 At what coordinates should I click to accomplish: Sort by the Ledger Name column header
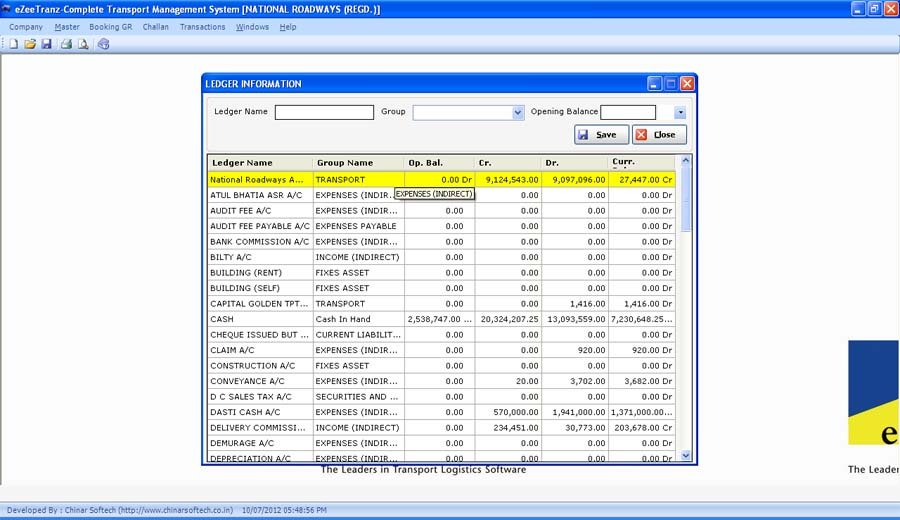(260, 163)
